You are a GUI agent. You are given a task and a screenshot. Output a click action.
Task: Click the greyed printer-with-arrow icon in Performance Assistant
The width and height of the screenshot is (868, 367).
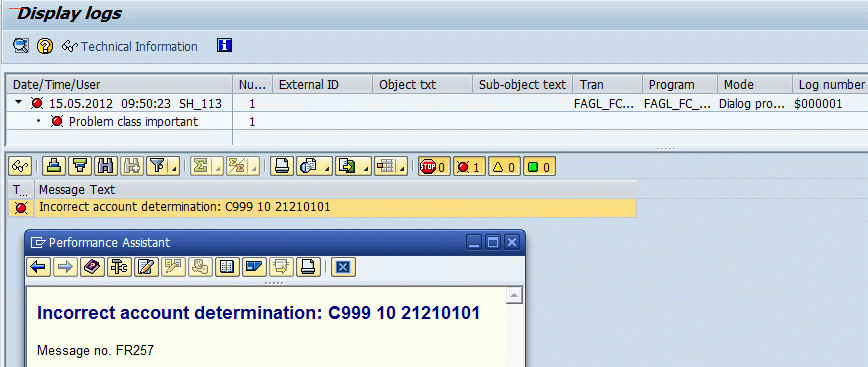[281, 267]
